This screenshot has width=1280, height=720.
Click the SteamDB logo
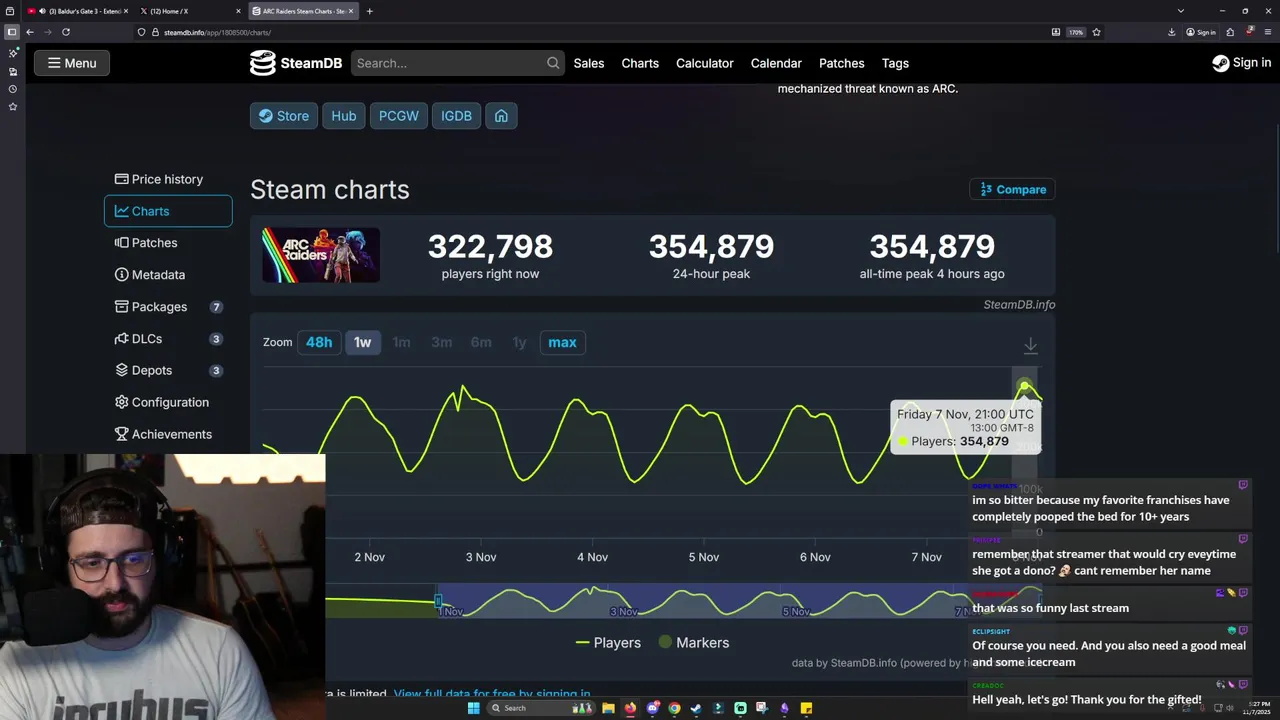[296, 63]
